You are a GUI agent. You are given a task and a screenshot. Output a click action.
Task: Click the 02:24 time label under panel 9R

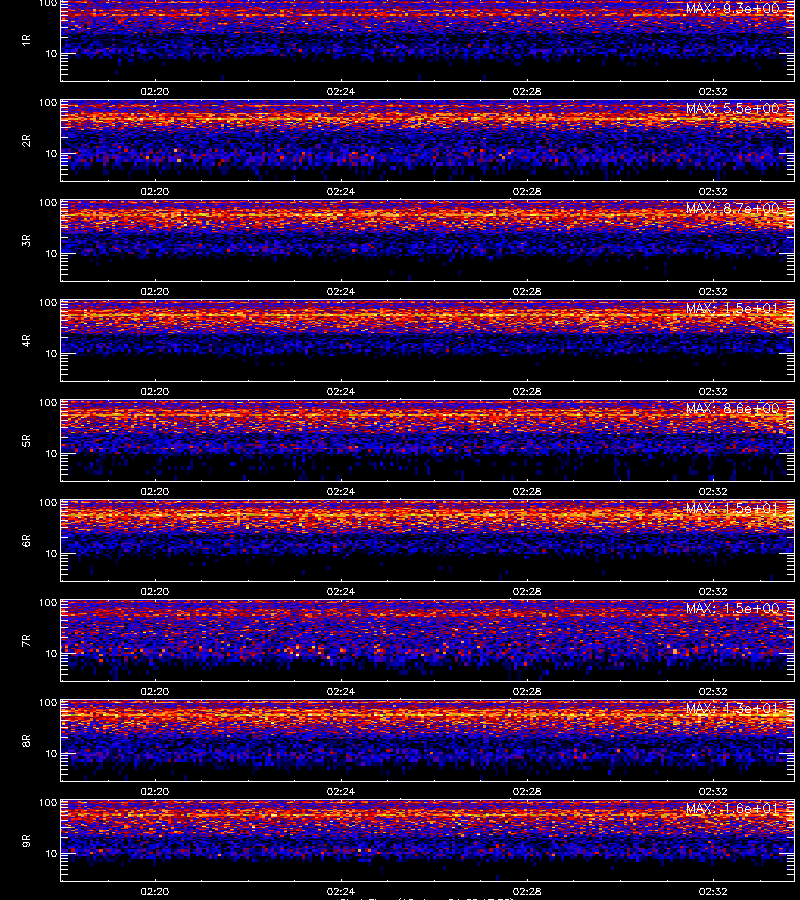pos(341,891)
